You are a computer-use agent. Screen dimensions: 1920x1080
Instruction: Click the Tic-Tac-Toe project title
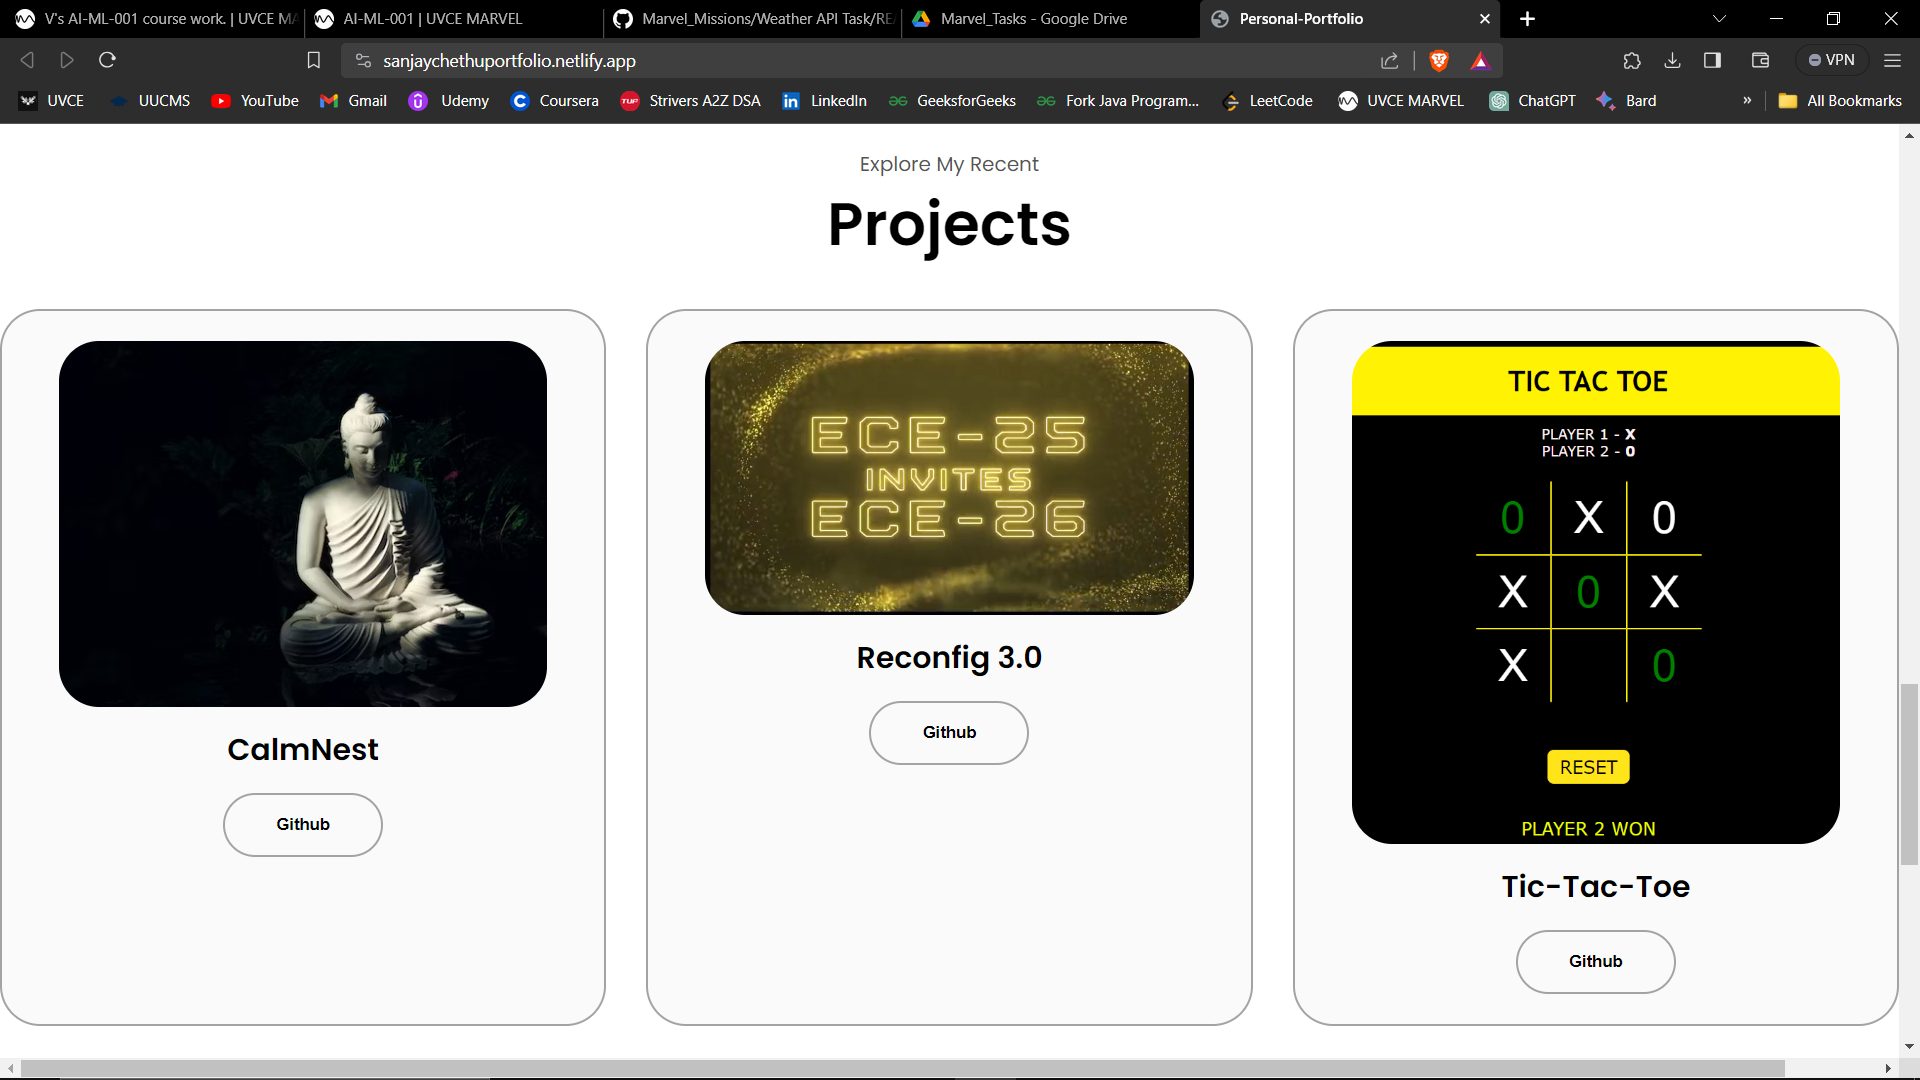click(1596, 887)
